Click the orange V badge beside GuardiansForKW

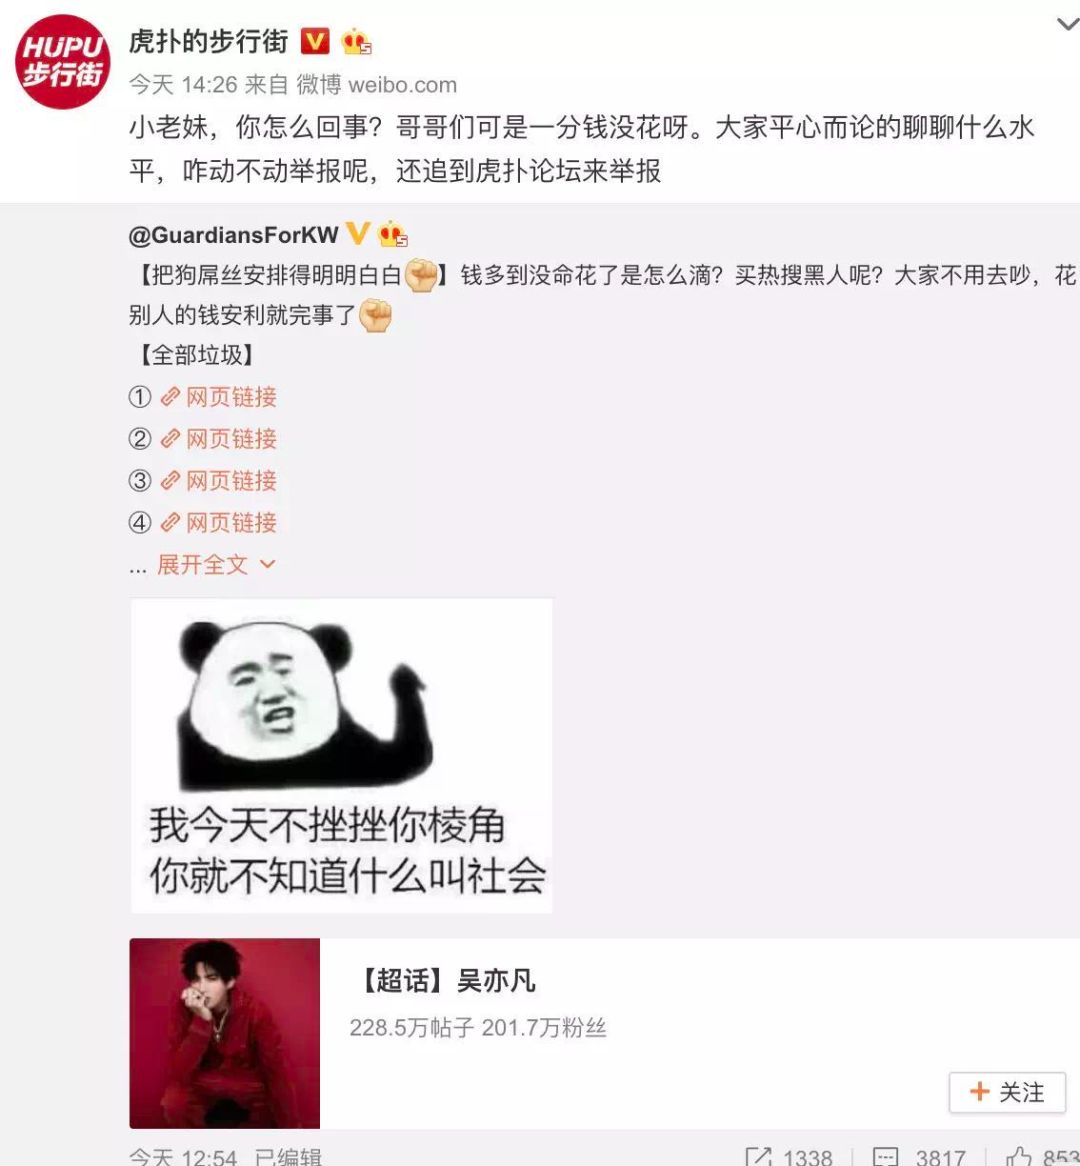tap(358, 233)
